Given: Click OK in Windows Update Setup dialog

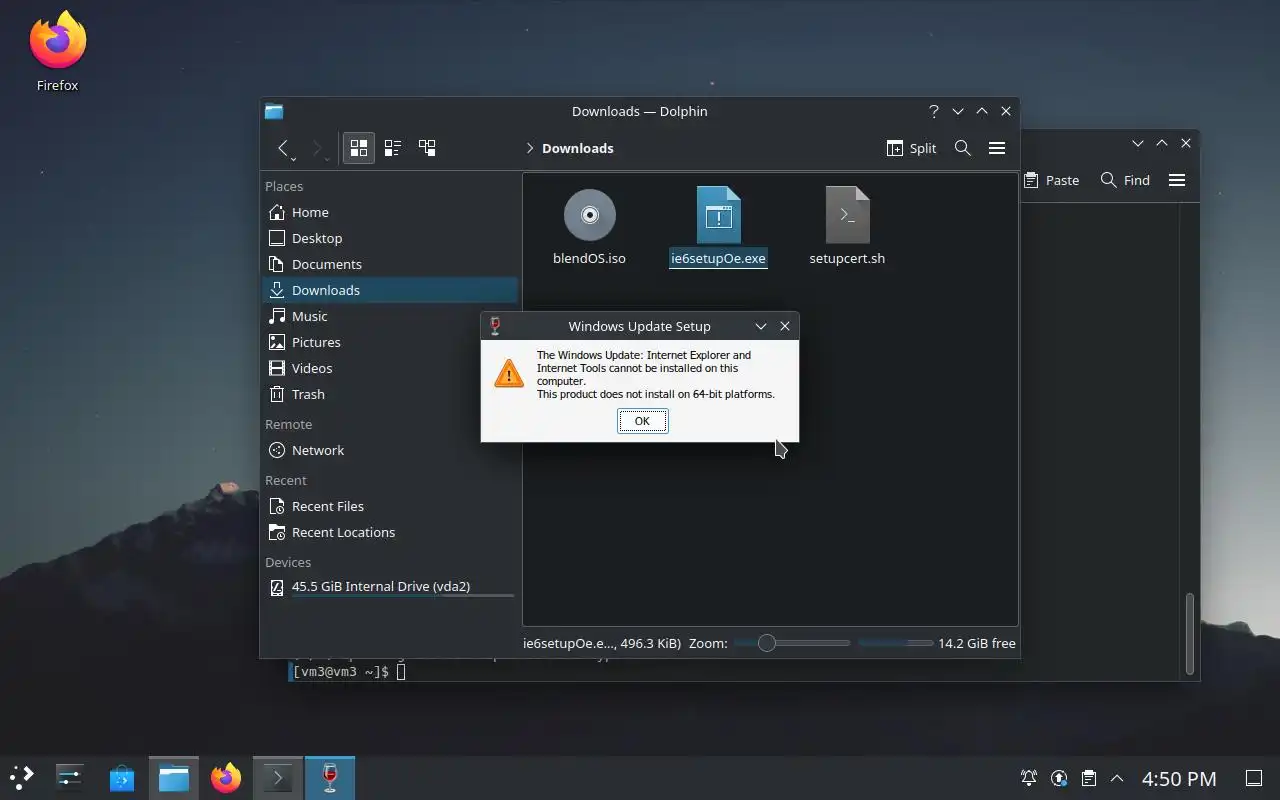Looking at the screenshot, I should [x=642, y=421].
